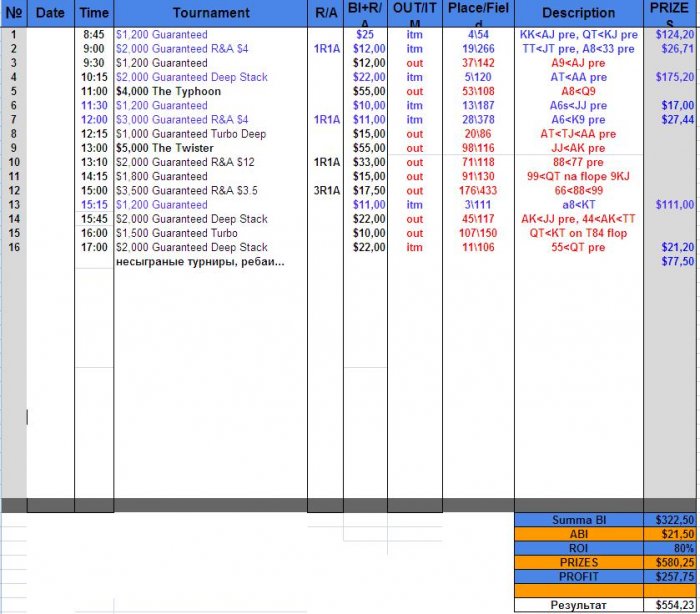This screenshot has width=700, height=614.
Task: Click the JJ<AK pre description cell
Action: [579, 148]
